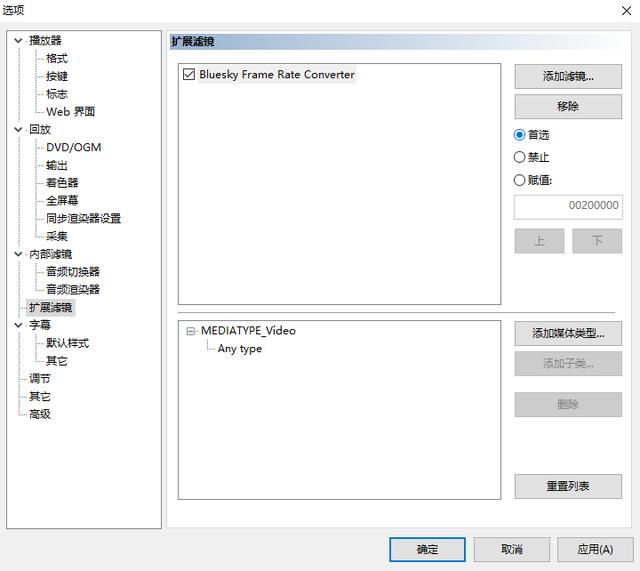Click the 下 move-down button
This screenshot has height=571, width=640.
(x=597, y=241)
